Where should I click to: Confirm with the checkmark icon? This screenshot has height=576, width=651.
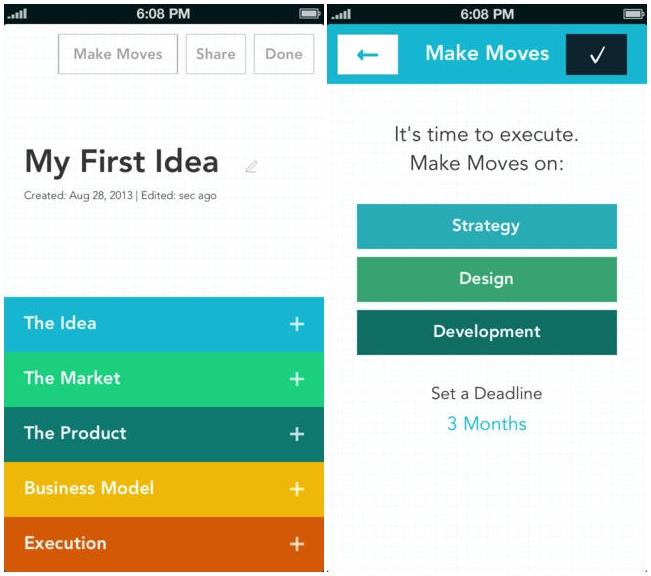pyautogui.click(x=596, y=54)
